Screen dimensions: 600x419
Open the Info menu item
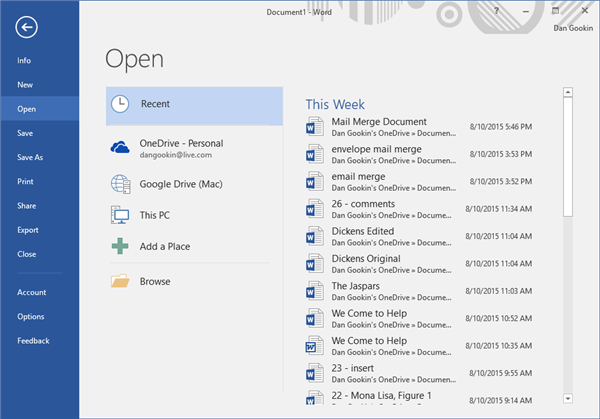24,61
